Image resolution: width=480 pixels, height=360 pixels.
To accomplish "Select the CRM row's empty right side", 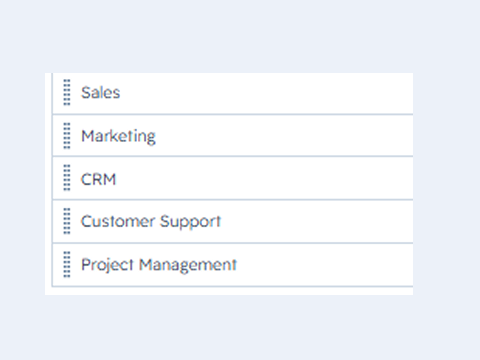I will pos(267,178).
